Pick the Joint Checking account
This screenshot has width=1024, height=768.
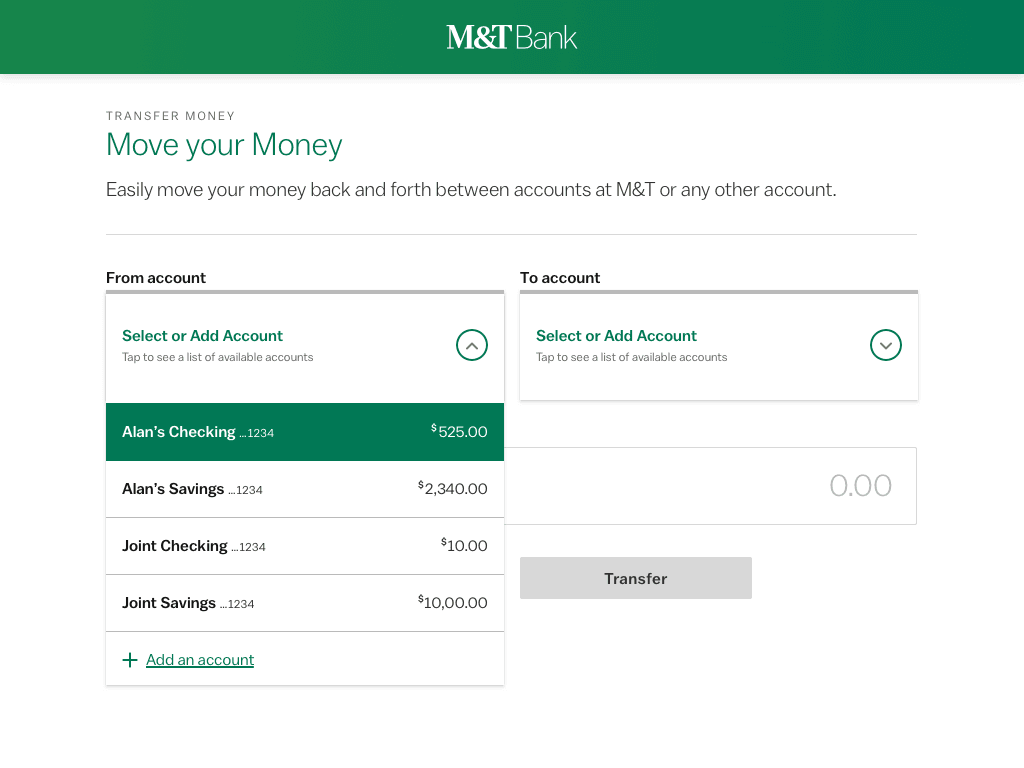(305, 546)
